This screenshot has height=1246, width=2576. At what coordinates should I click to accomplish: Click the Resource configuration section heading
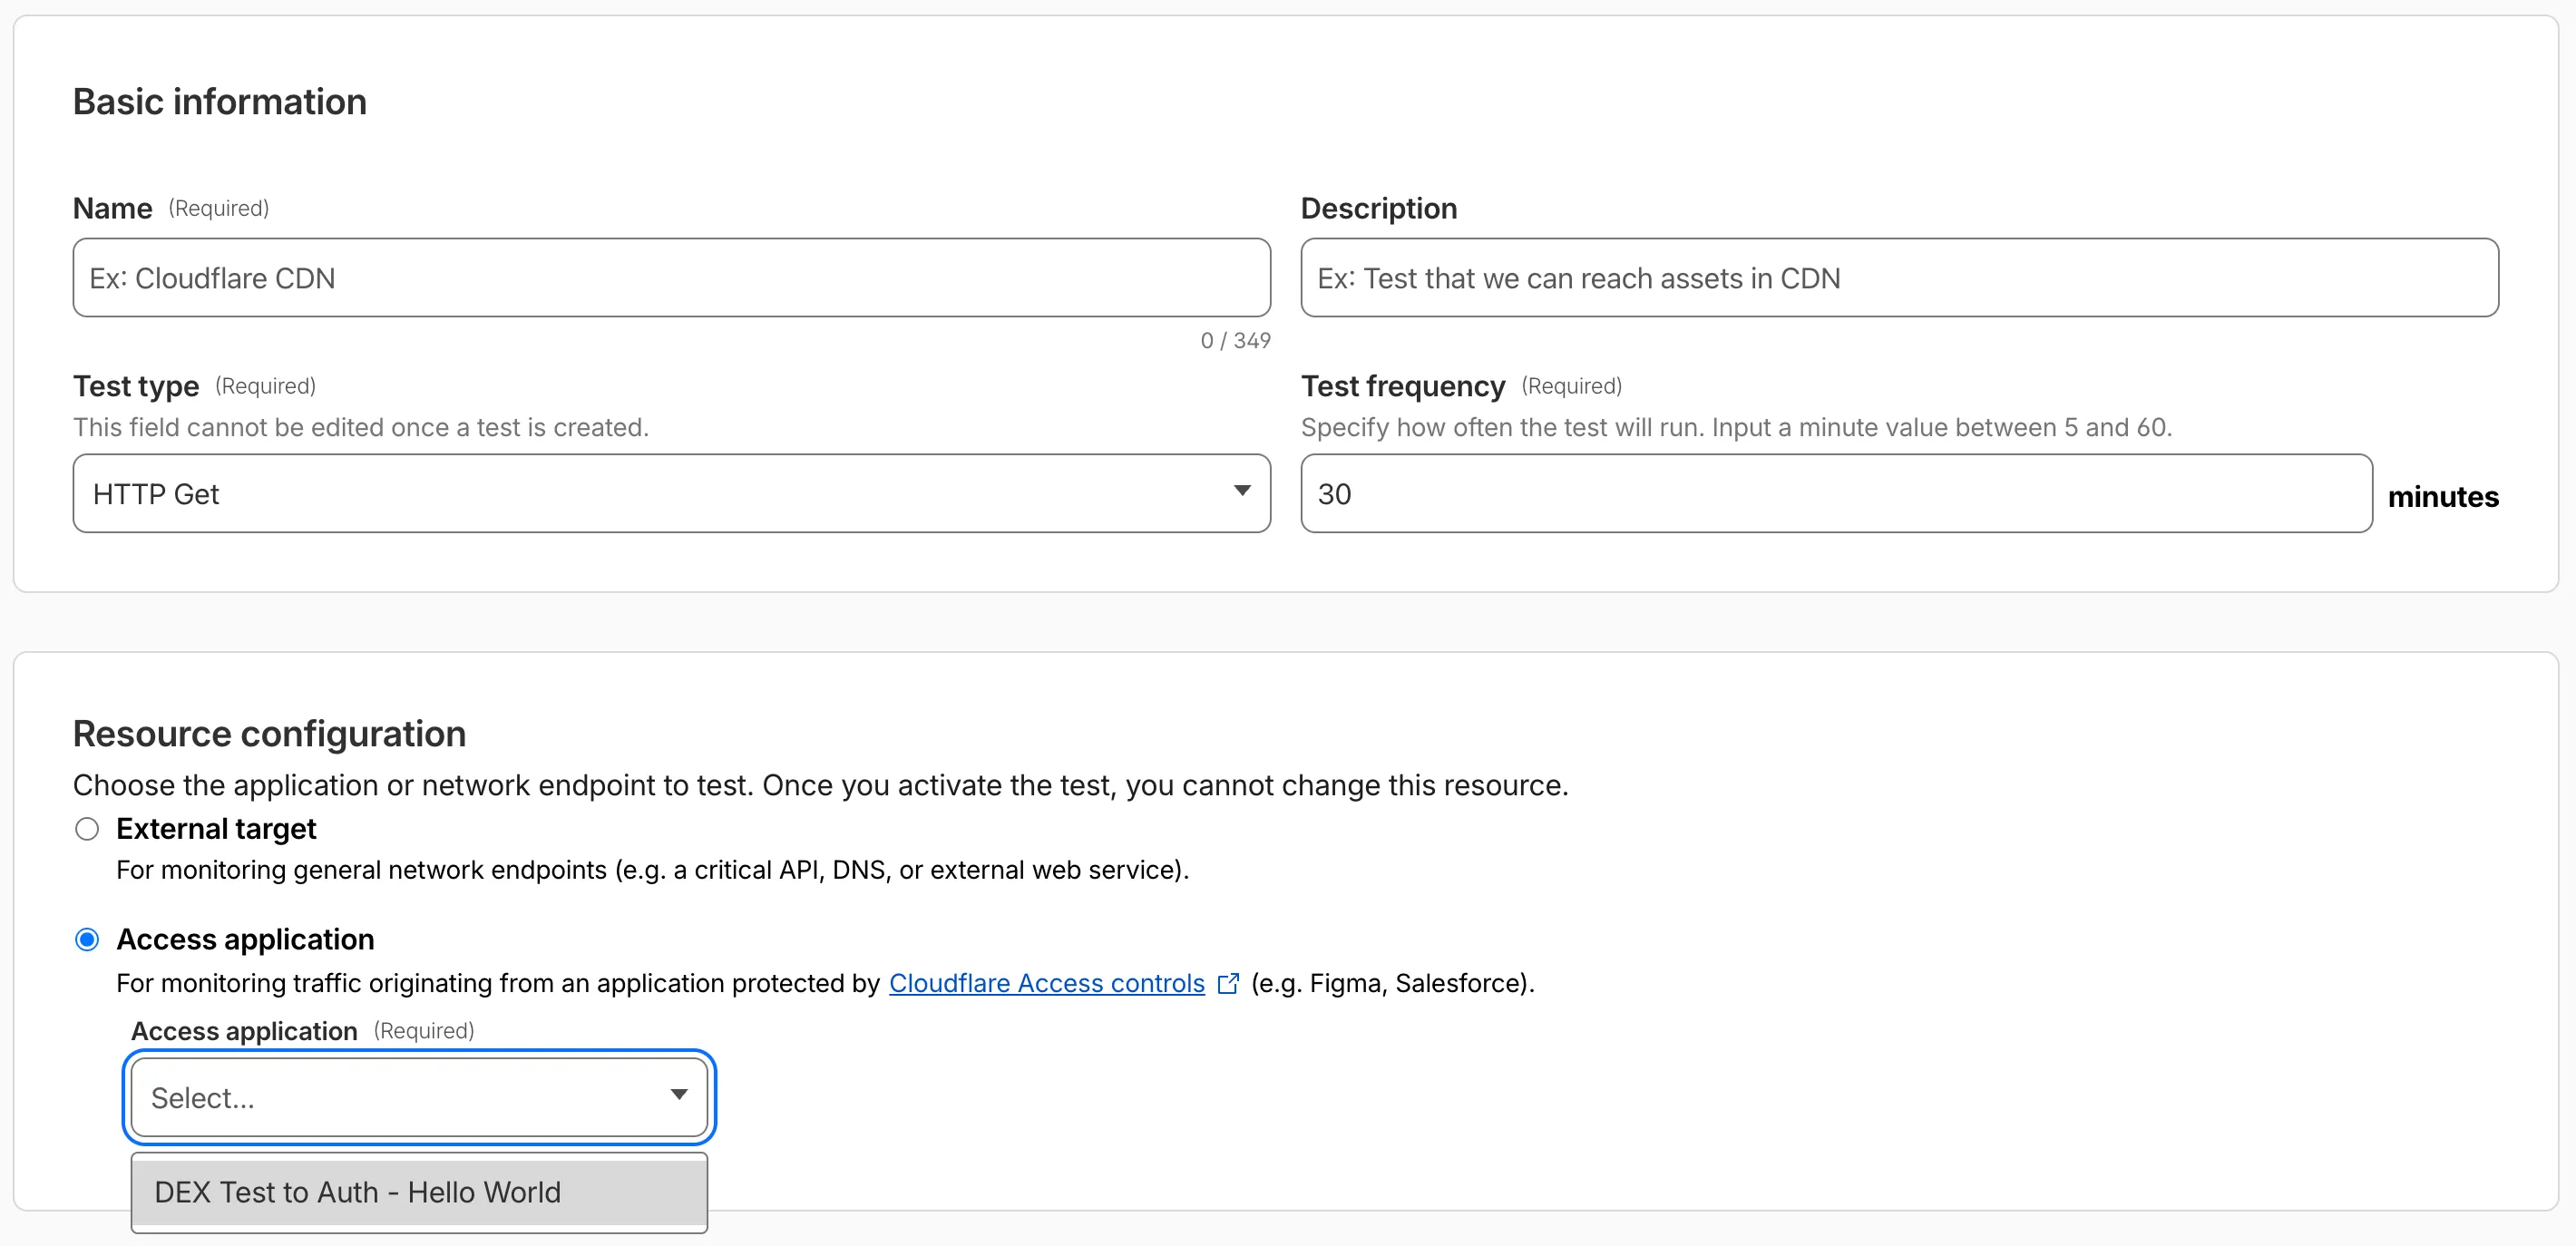tap(268, 733)
